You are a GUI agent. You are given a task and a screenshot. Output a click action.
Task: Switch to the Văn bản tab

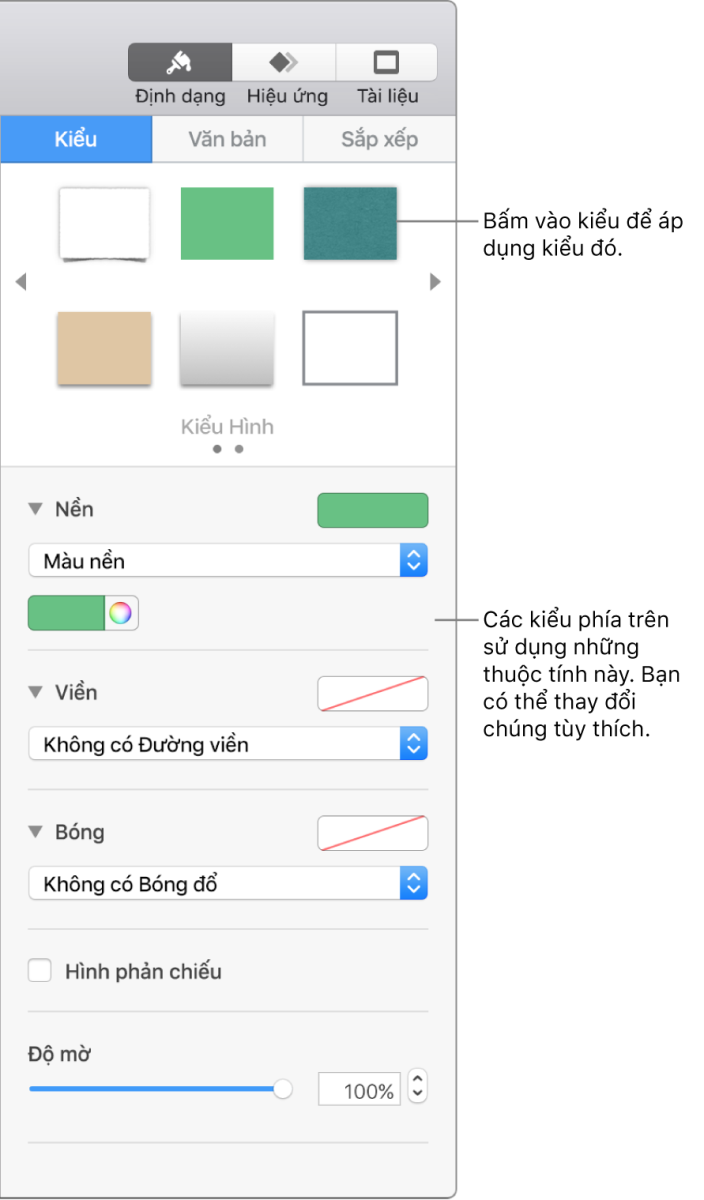(x=227, y=139)
